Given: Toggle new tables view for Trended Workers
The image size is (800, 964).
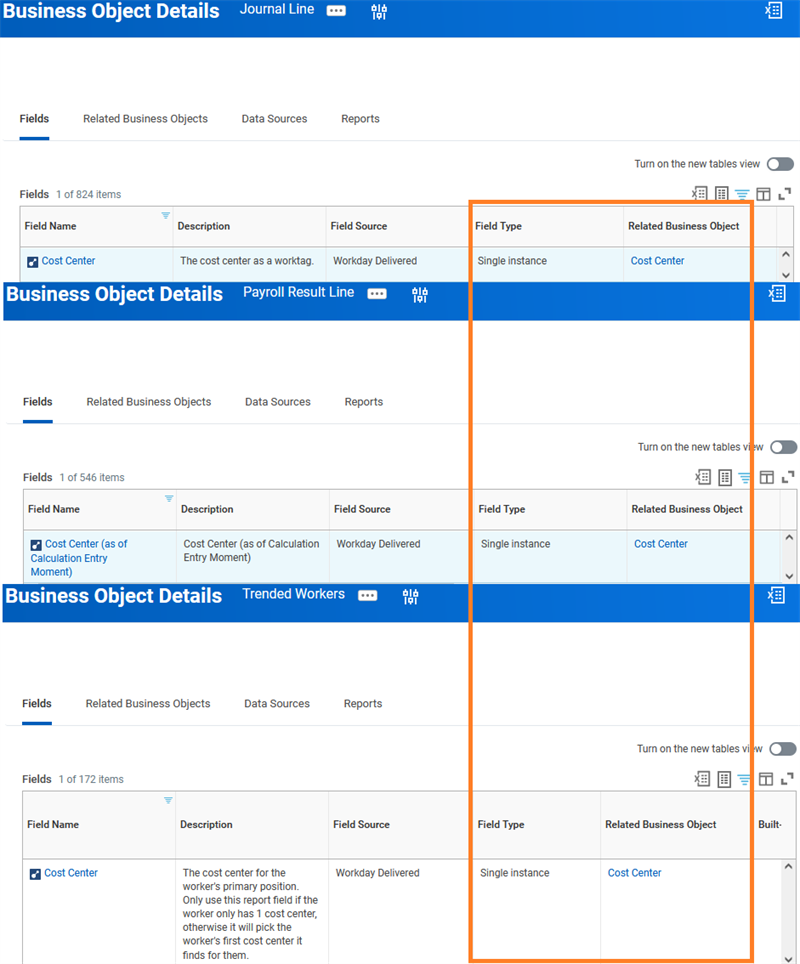Looking at the screenshot, I should [x=783, y=749].
